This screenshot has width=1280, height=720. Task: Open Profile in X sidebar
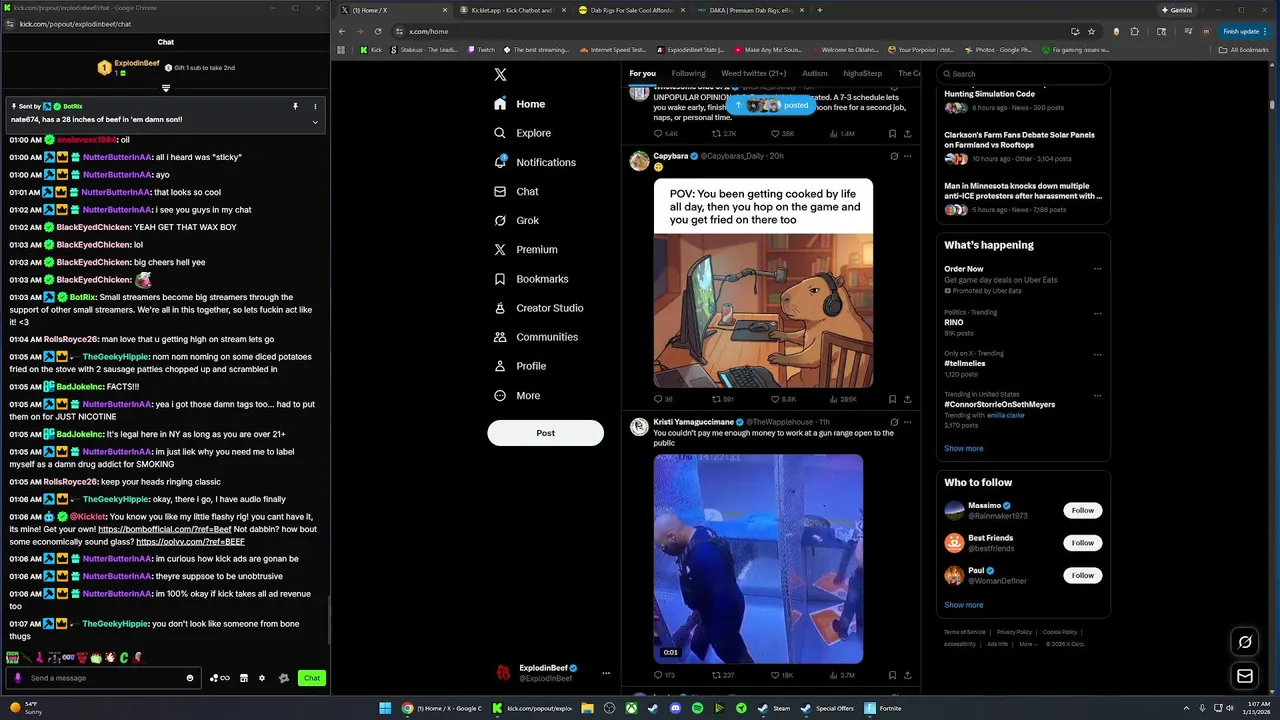point(520,366)
